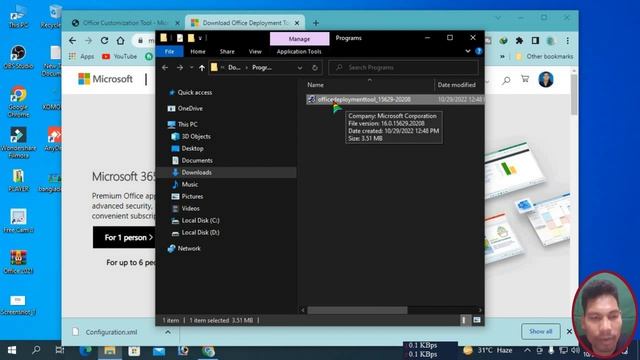Open the View ribbon tab
This screenshot has width=640, height=360.
(255, 51)
